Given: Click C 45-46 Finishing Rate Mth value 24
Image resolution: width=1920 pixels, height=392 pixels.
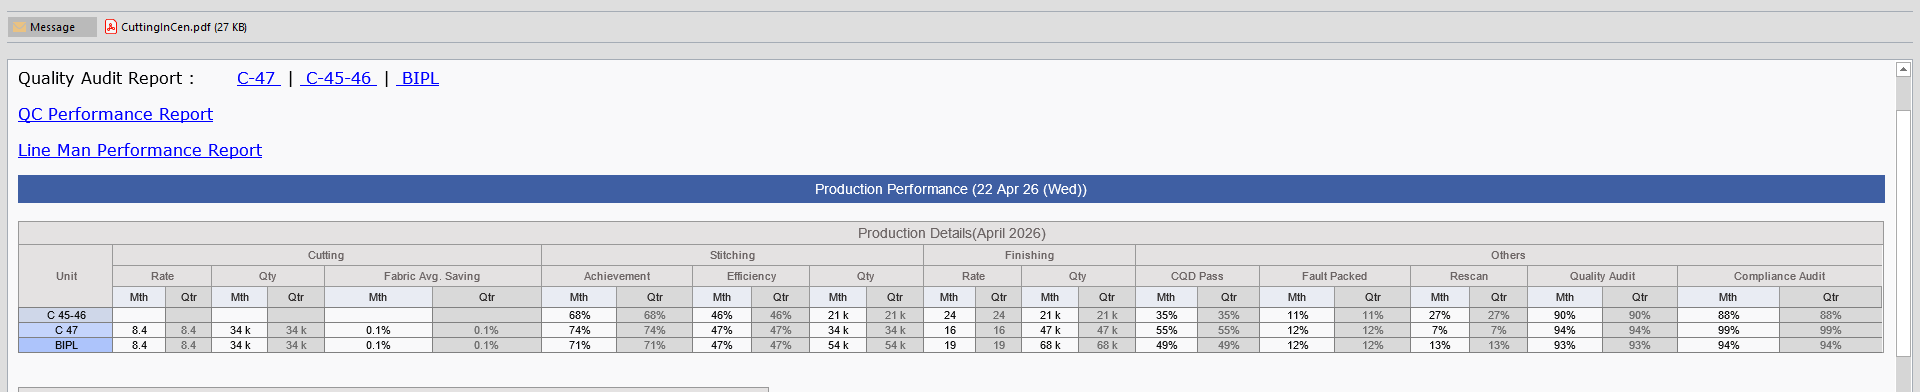Looking at the screenshot, I should (949, 315).
